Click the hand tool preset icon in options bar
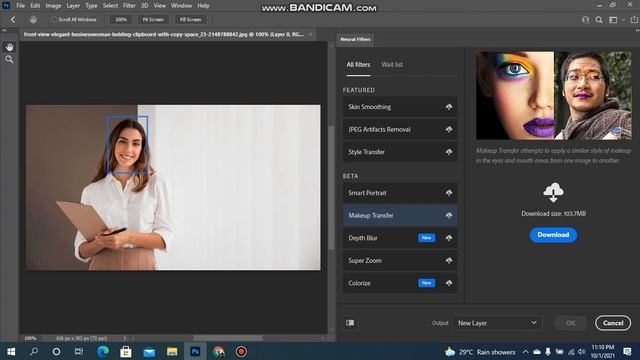640x360 pixels. [33, 19]
